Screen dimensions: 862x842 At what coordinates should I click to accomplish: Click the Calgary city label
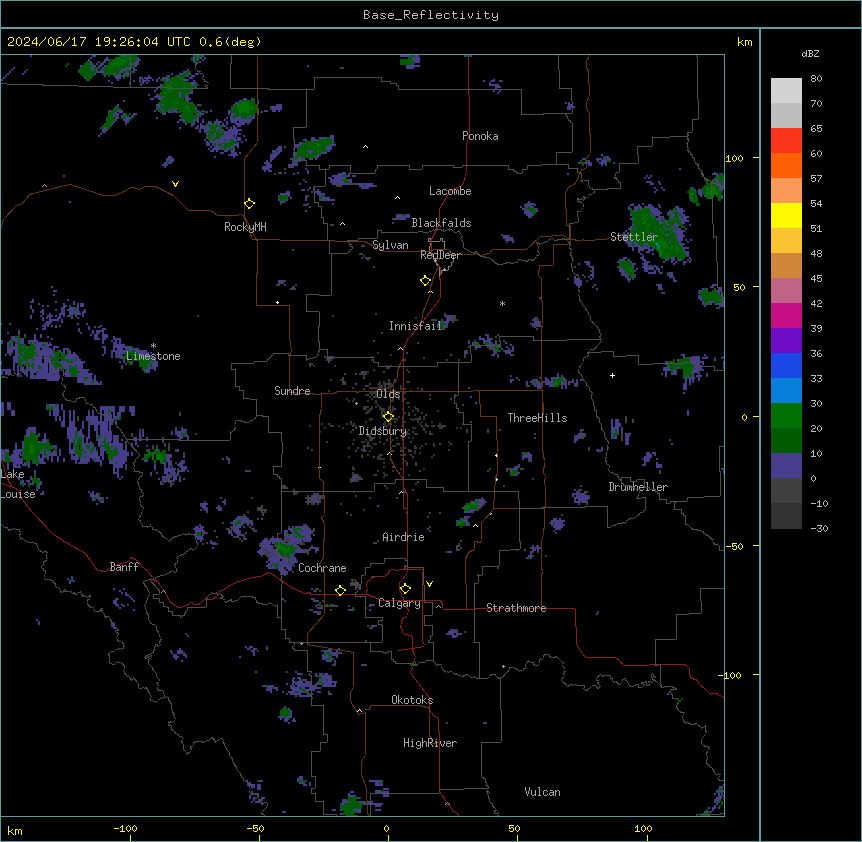400,603
